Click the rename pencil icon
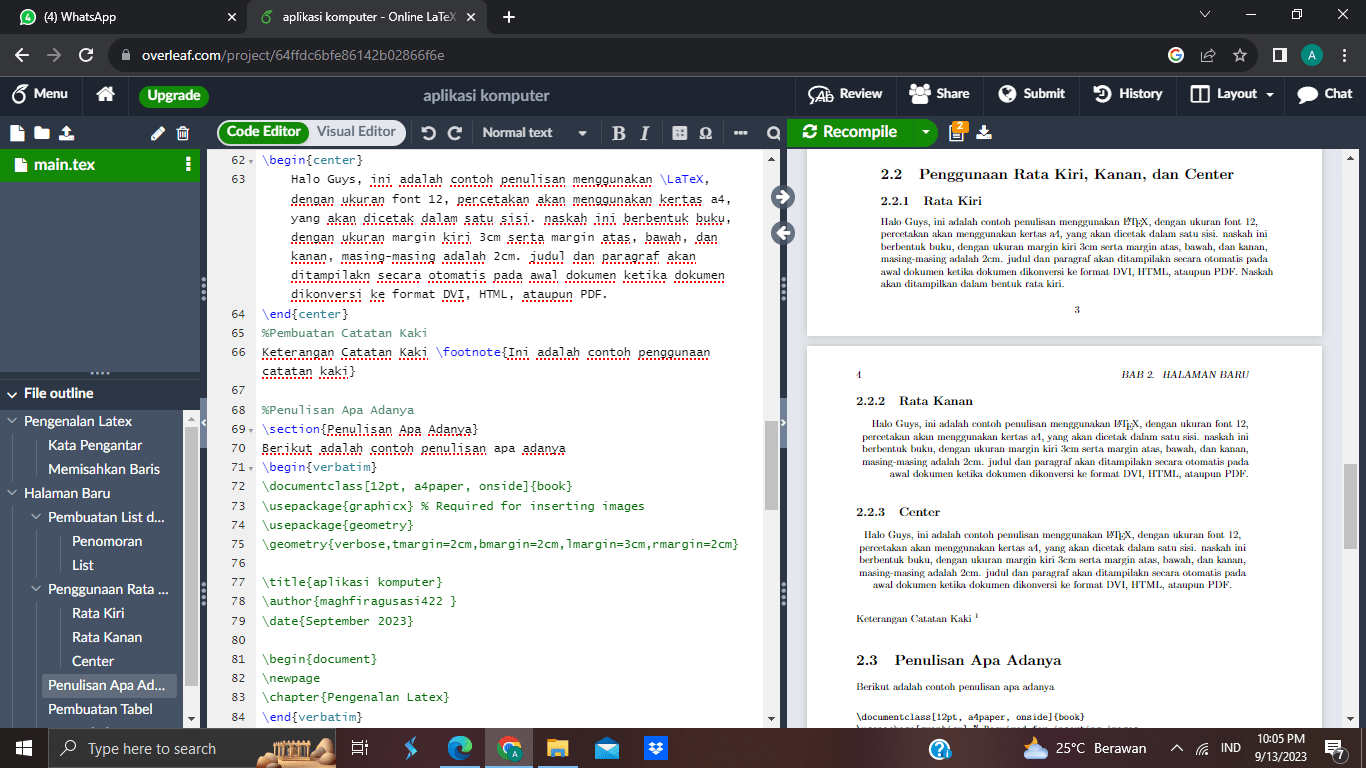Screen dimensions: 1366x768 pyautogui.click(x=157, y=133)
